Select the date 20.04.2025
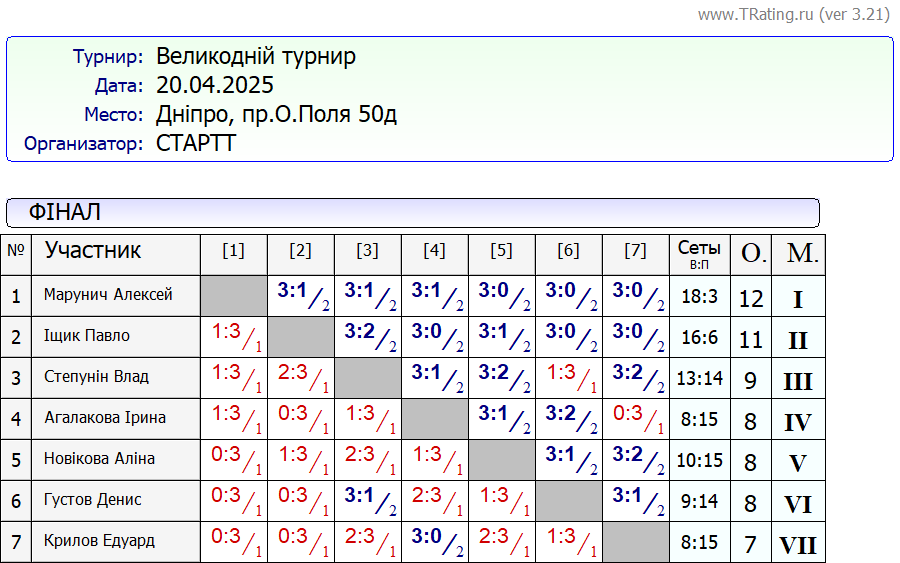Viewport: 900px width, 563px height. tap(215, 86)
